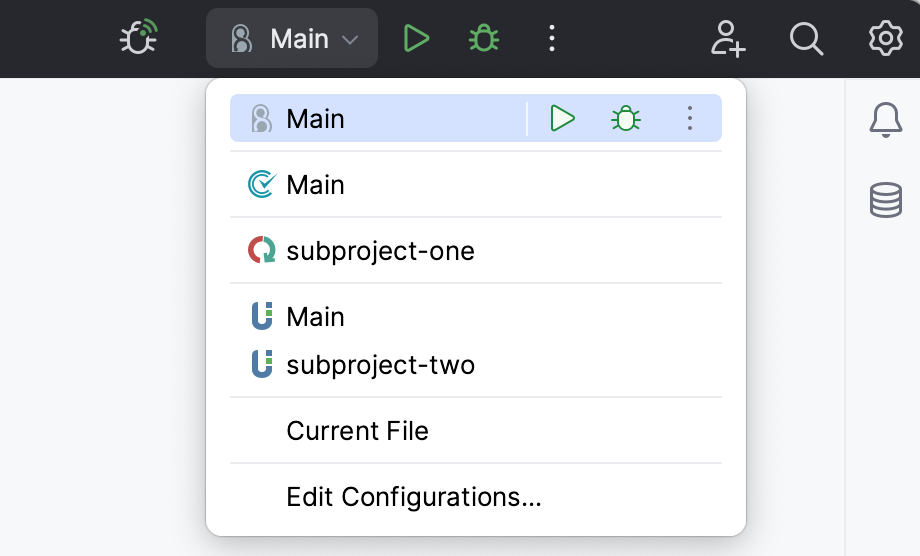The width and height of the screenshot is (920, 556).
Task: Click the bug listener icon in toolbar
Action: pyautogui.click(x=139, y=39)
